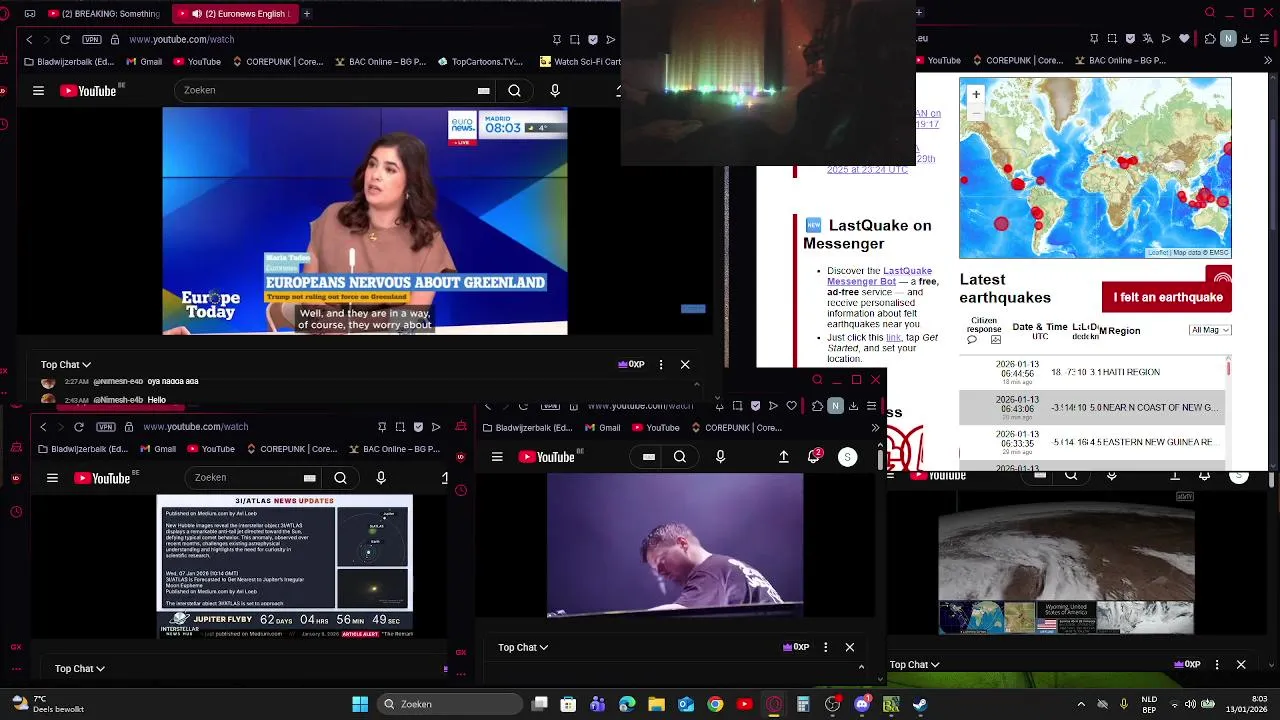1280x720 pixels.
Task: Click heart icon in earthquake browser toolbar
Action: coord(1185,39)
